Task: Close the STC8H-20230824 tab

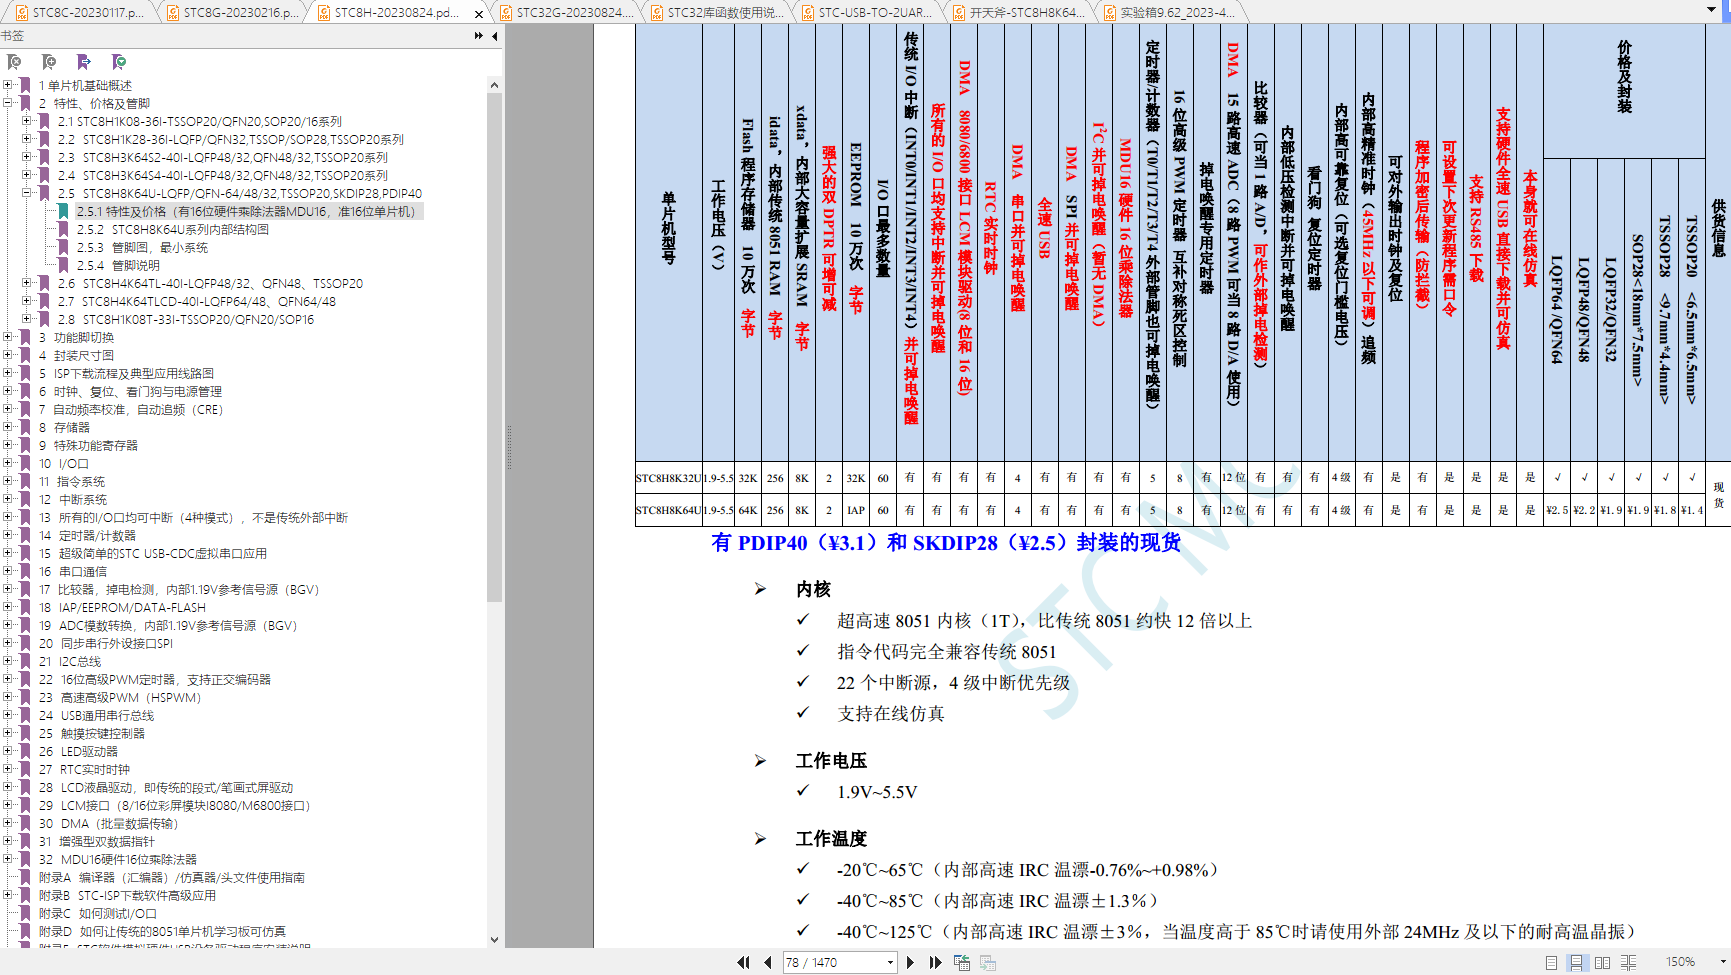Action: pyautogui.click(x=478, y=13)
